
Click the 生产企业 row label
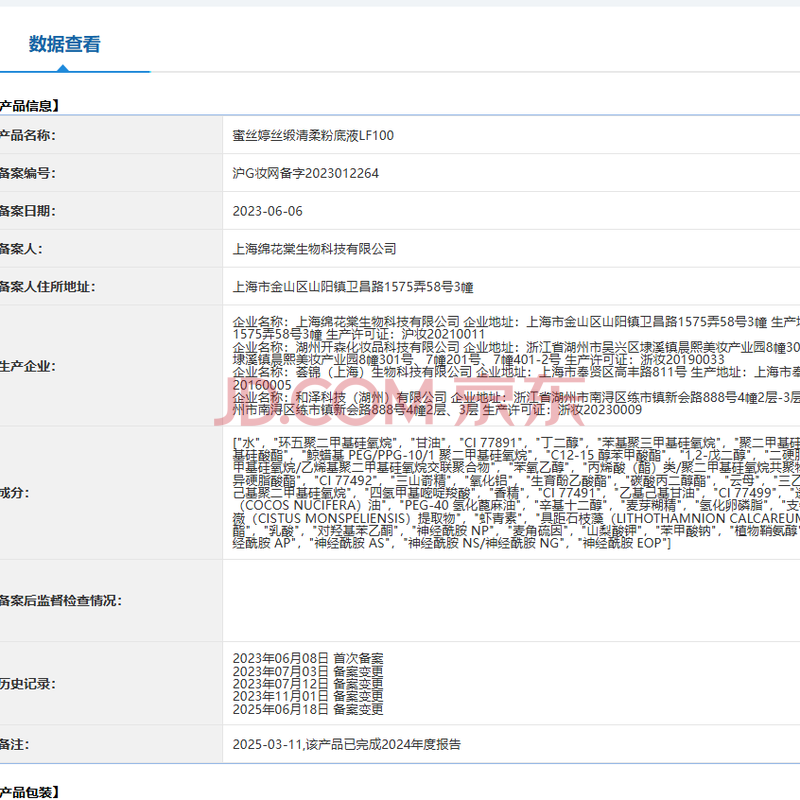point(28,366)
